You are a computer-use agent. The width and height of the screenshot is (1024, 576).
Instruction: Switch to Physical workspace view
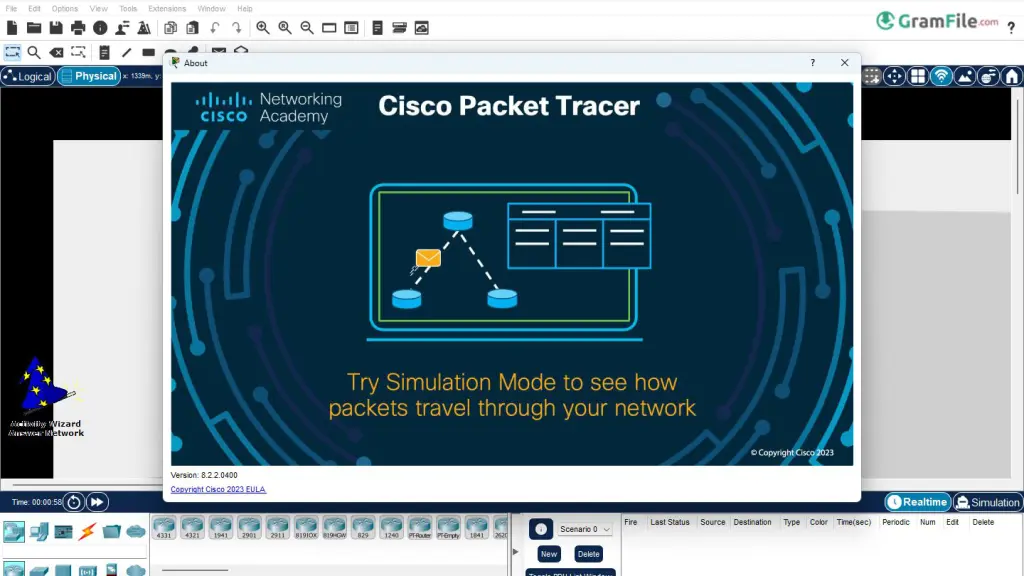point(89,76)
